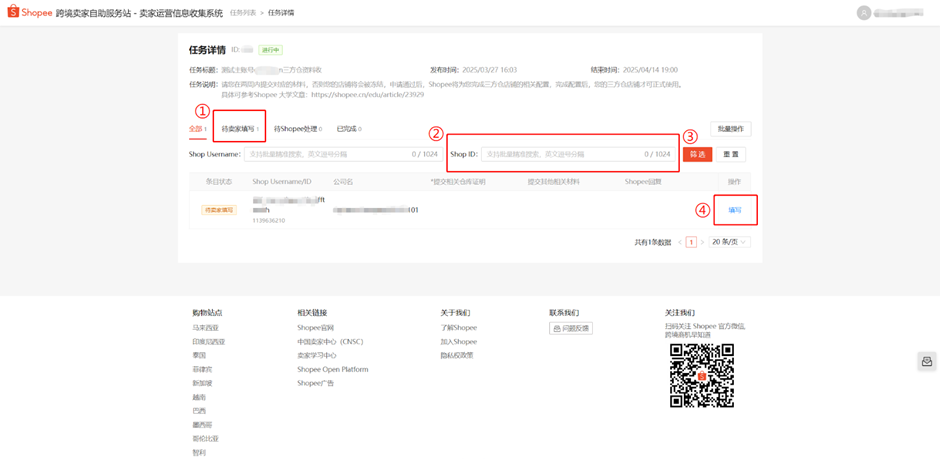Screen dimensions: 940x460
Task: Open the Shopee官网 link
Action: tap(315, 328)
